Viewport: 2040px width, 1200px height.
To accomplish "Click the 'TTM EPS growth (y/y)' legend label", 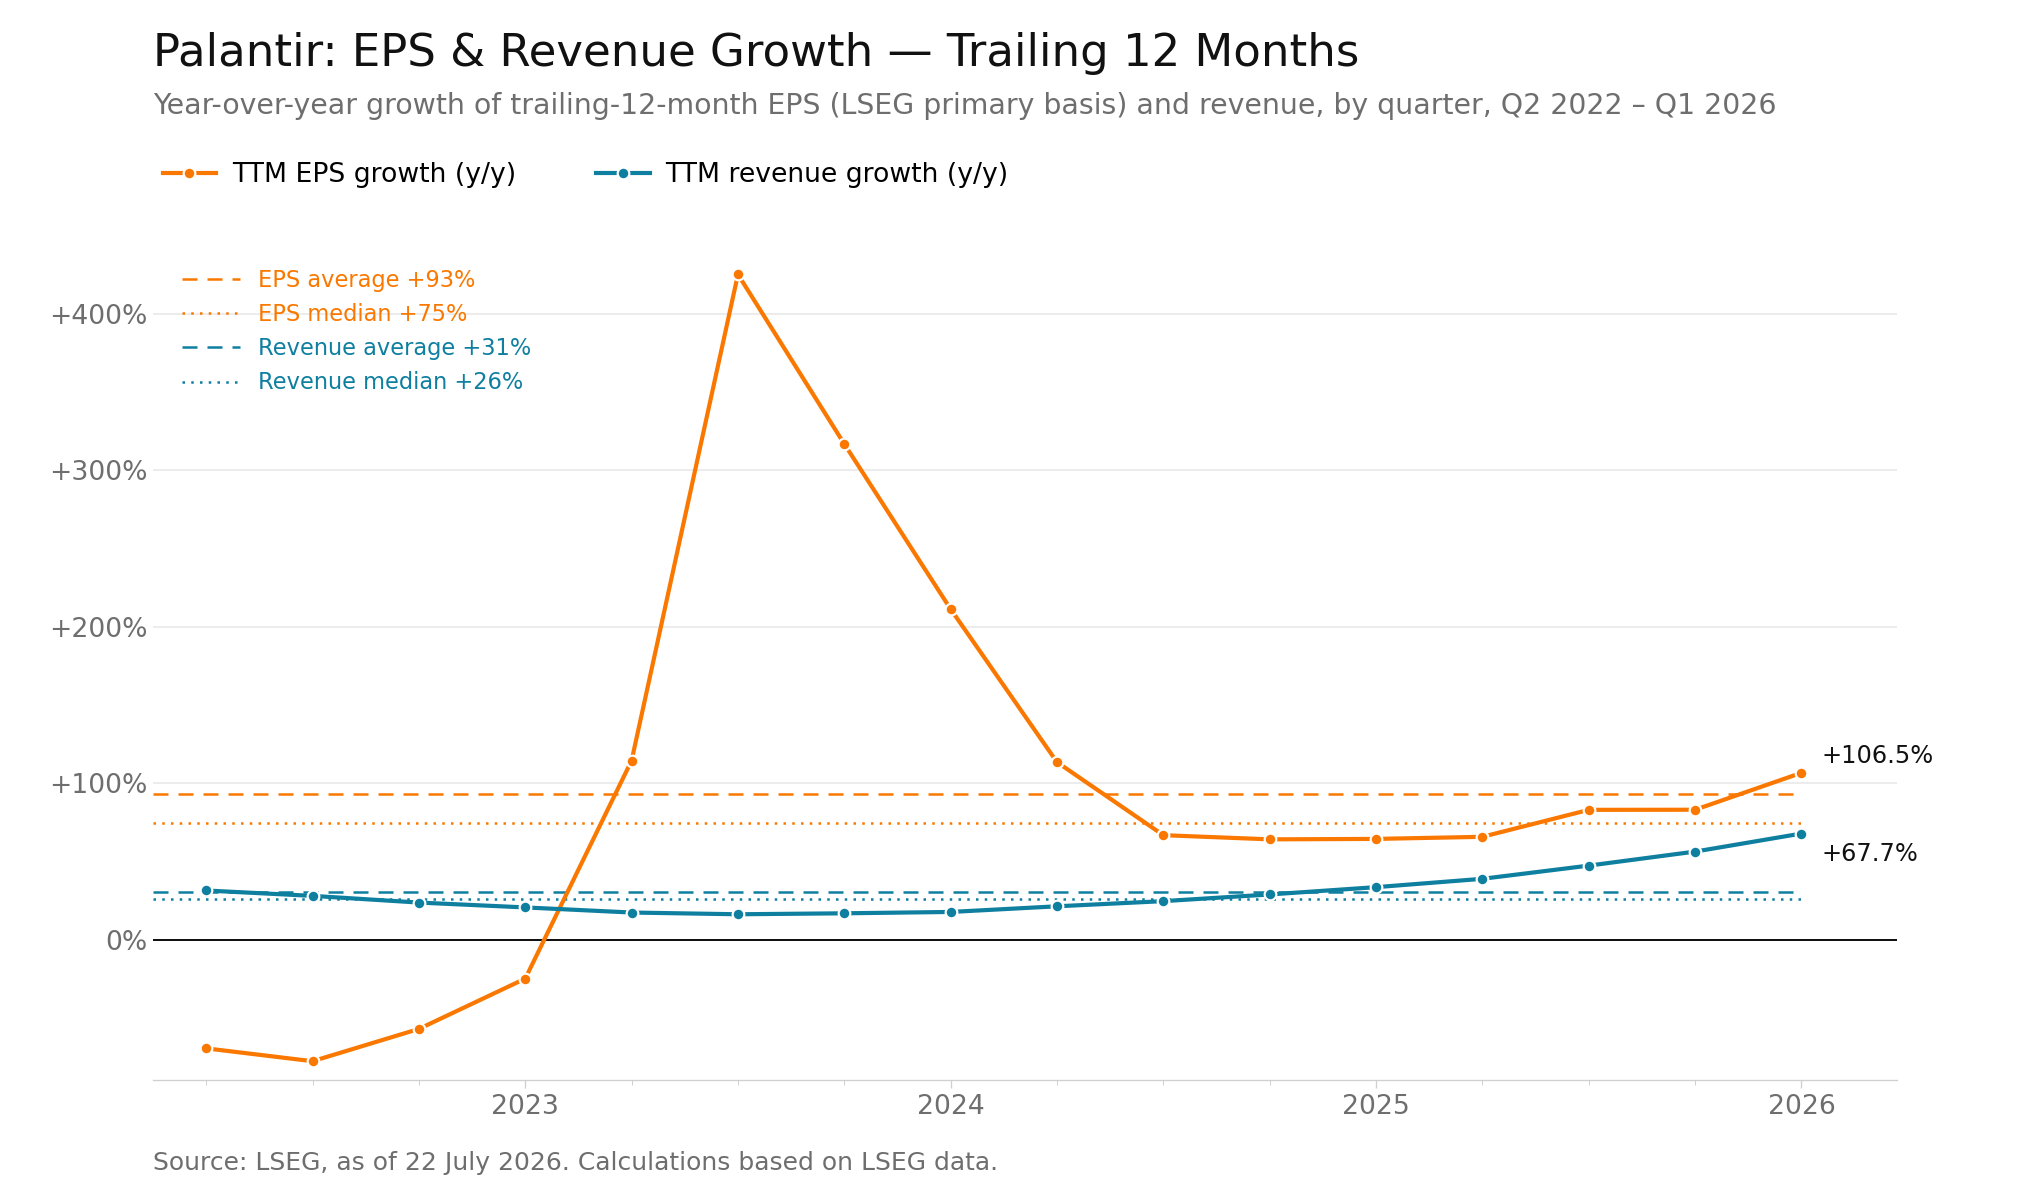I will point(374,174).
